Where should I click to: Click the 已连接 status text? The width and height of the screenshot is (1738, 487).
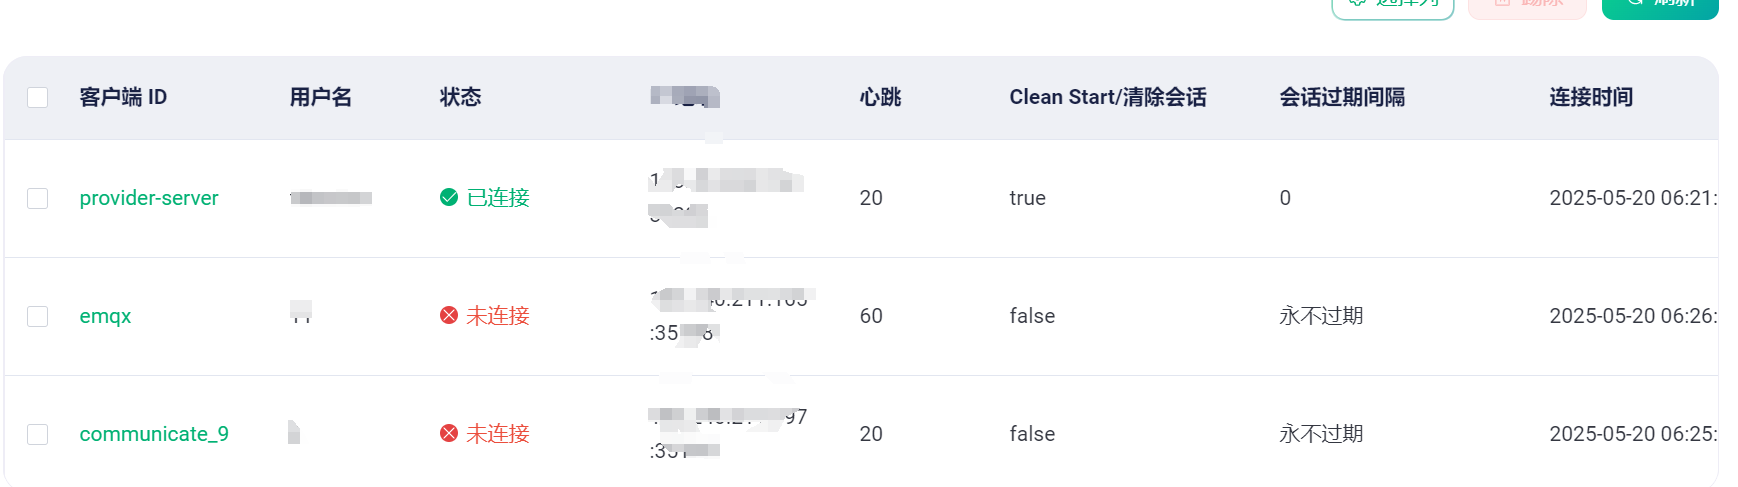click(498, 198)
